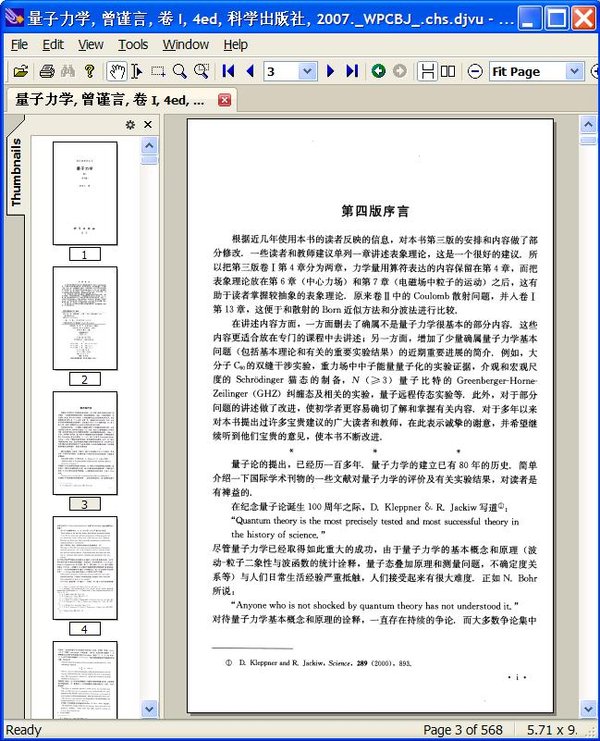Open a file with the folder icon
This screenshot has height=741, width=600.
point(21,71)
